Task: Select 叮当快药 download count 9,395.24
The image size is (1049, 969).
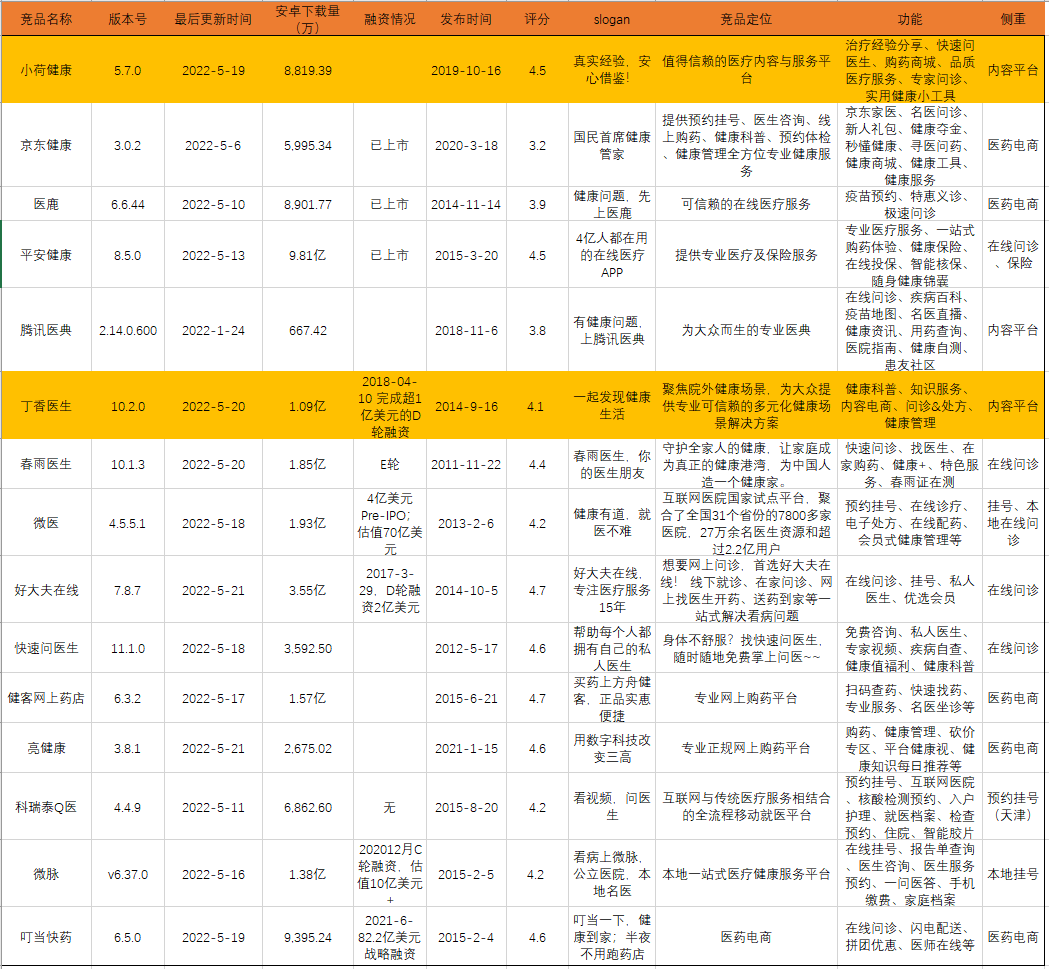Action: (308, 938)
